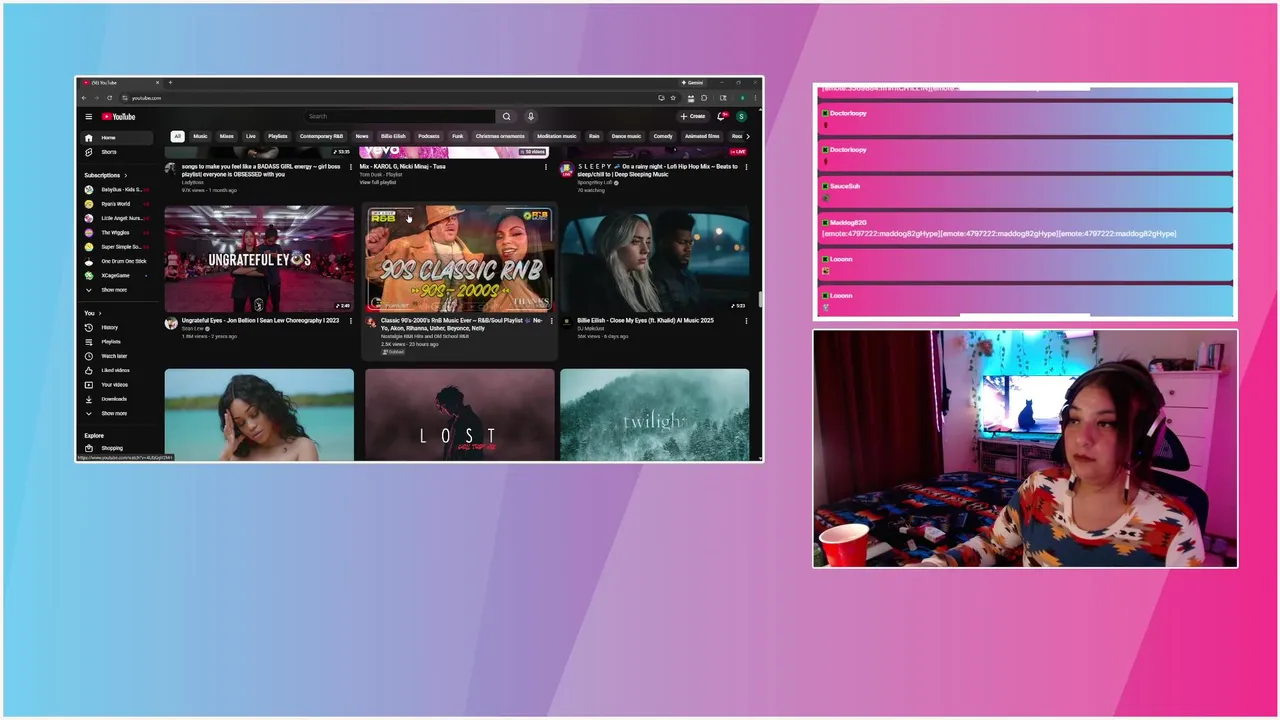
Task: Play 90s Classic RnB thumbnail
Action: (x=460, y=259)
